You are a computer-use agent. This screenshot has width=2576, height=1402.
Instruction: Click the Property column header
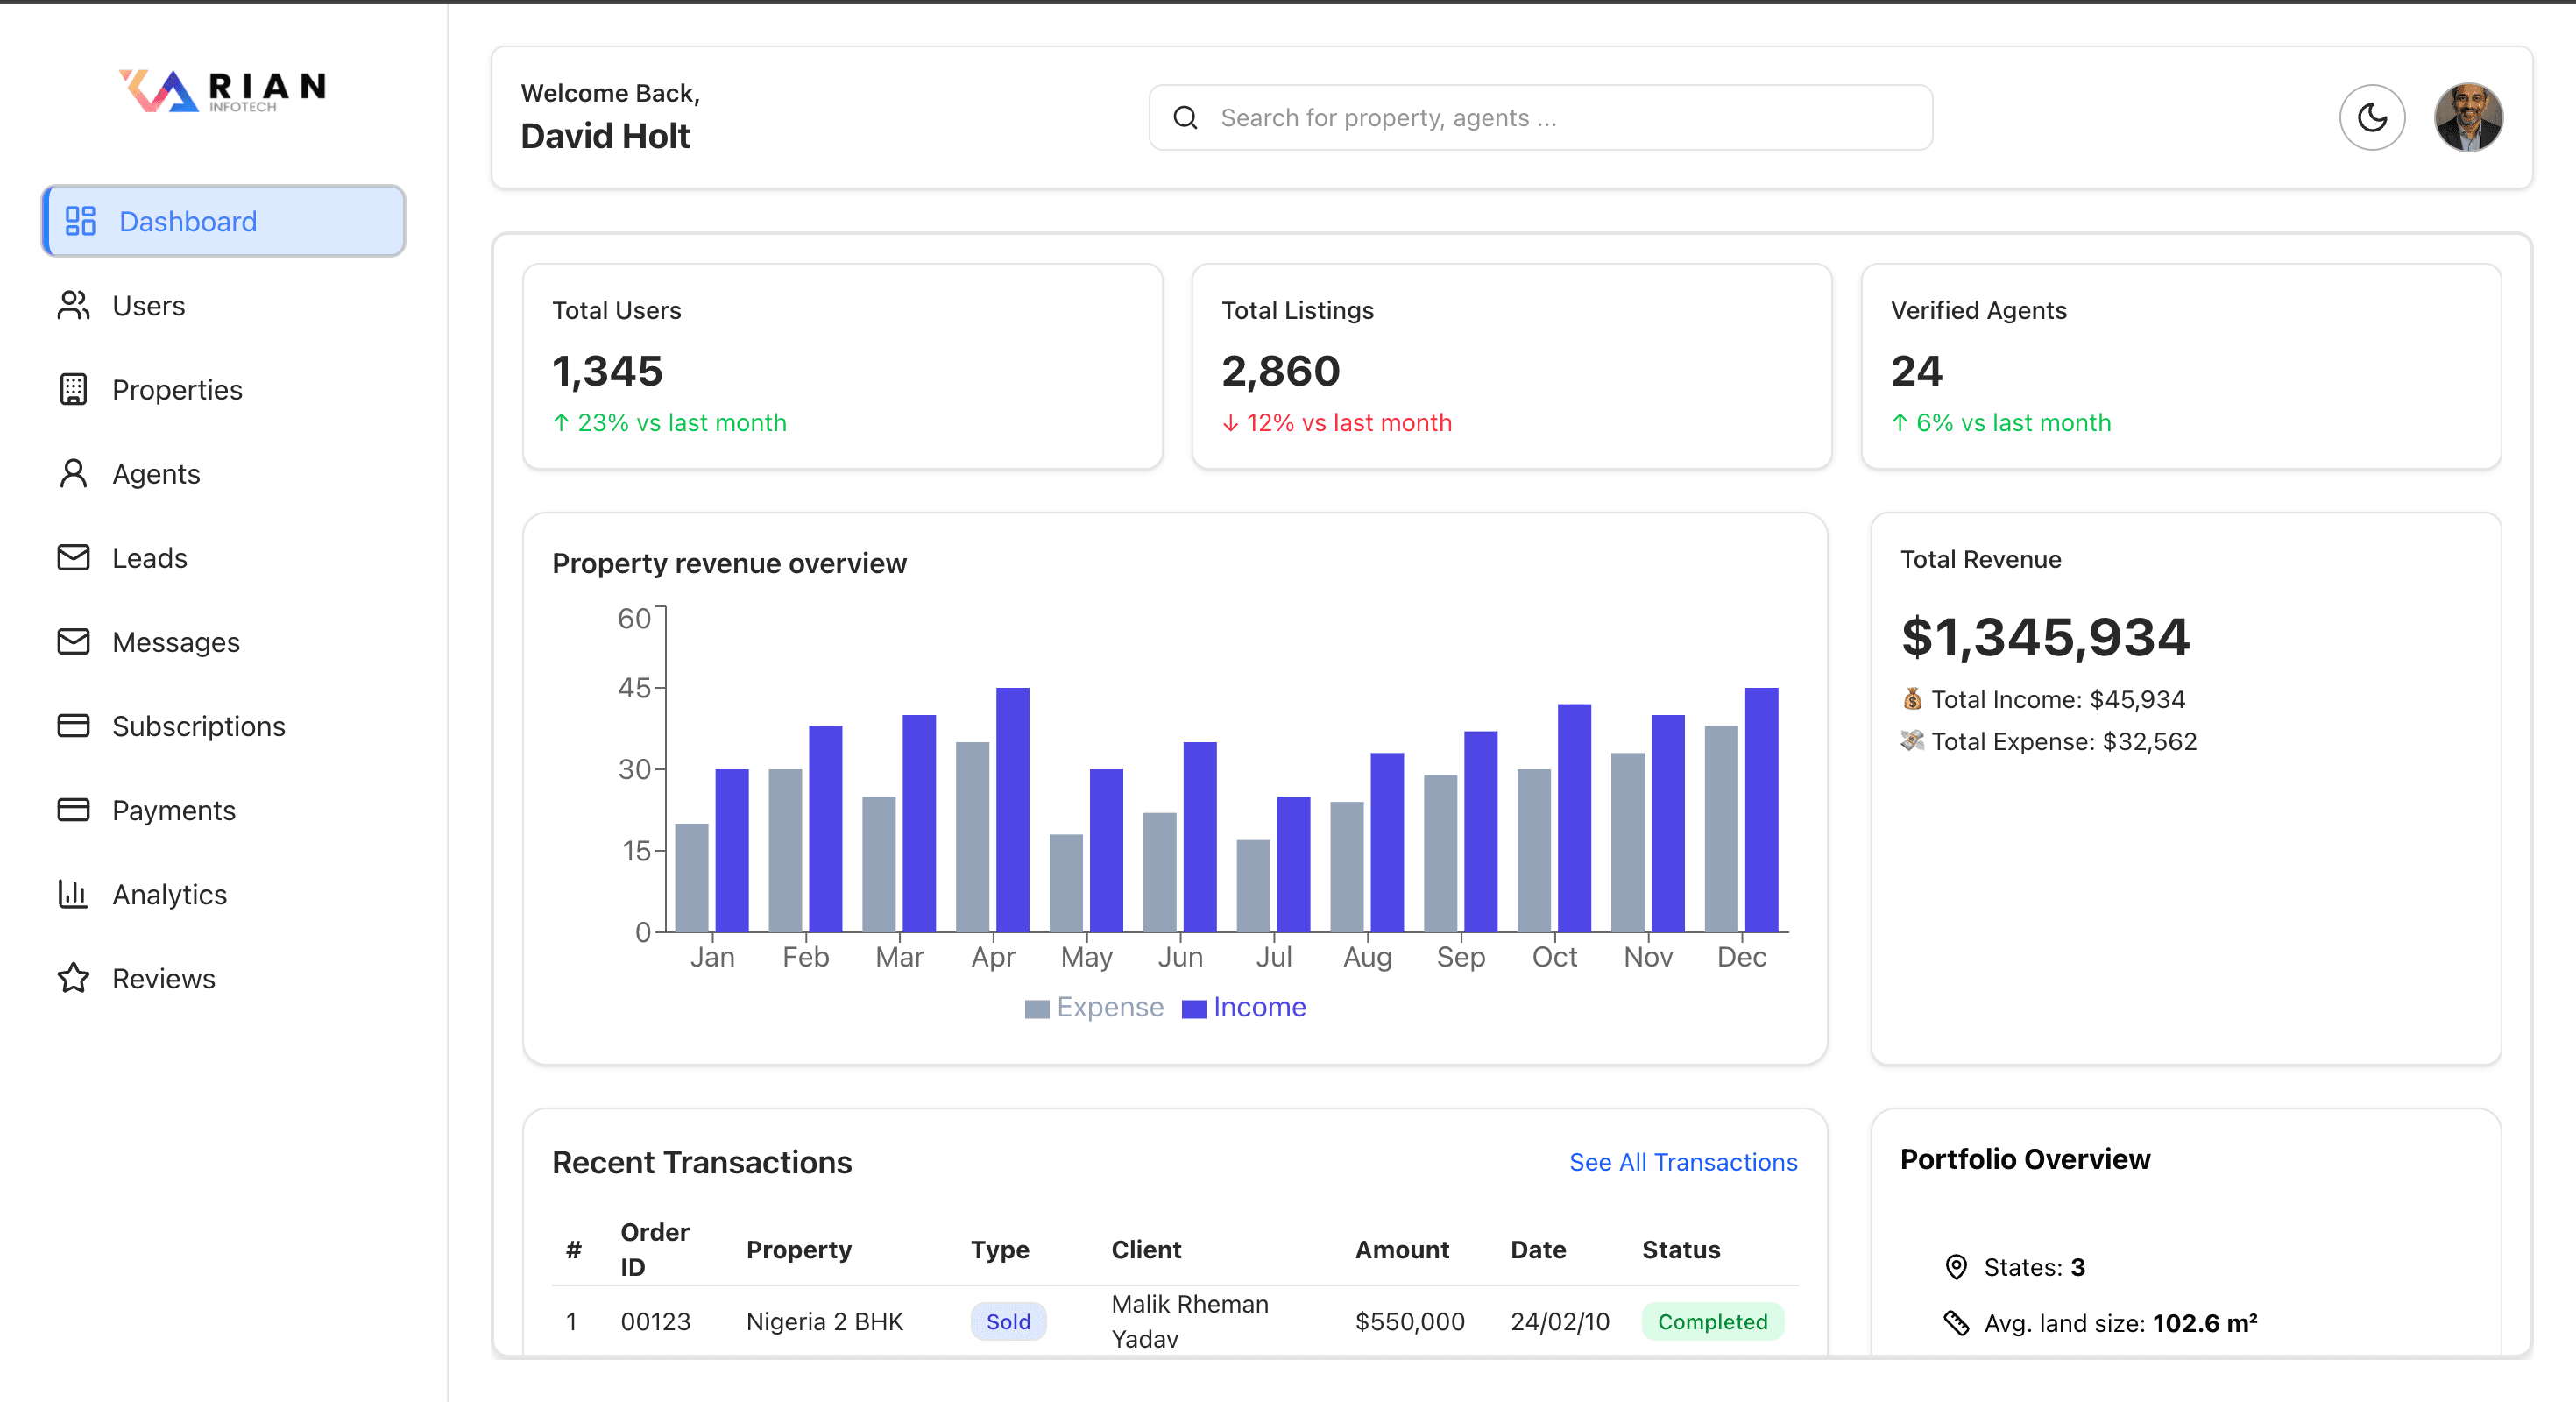pyautogui.click(x=799, y=1249)
